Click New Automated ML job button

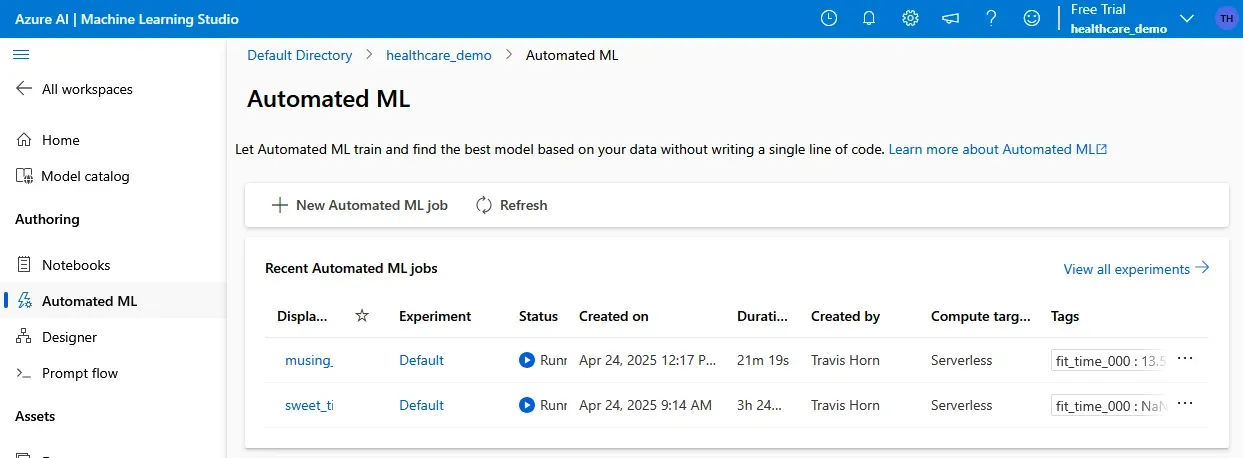(360, 205)
